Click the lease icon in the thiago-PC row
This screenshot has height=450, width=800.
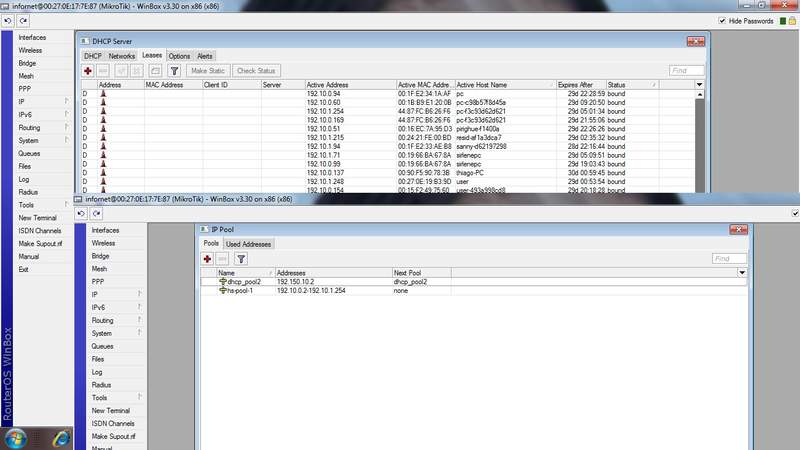click(x=103, y=173)
